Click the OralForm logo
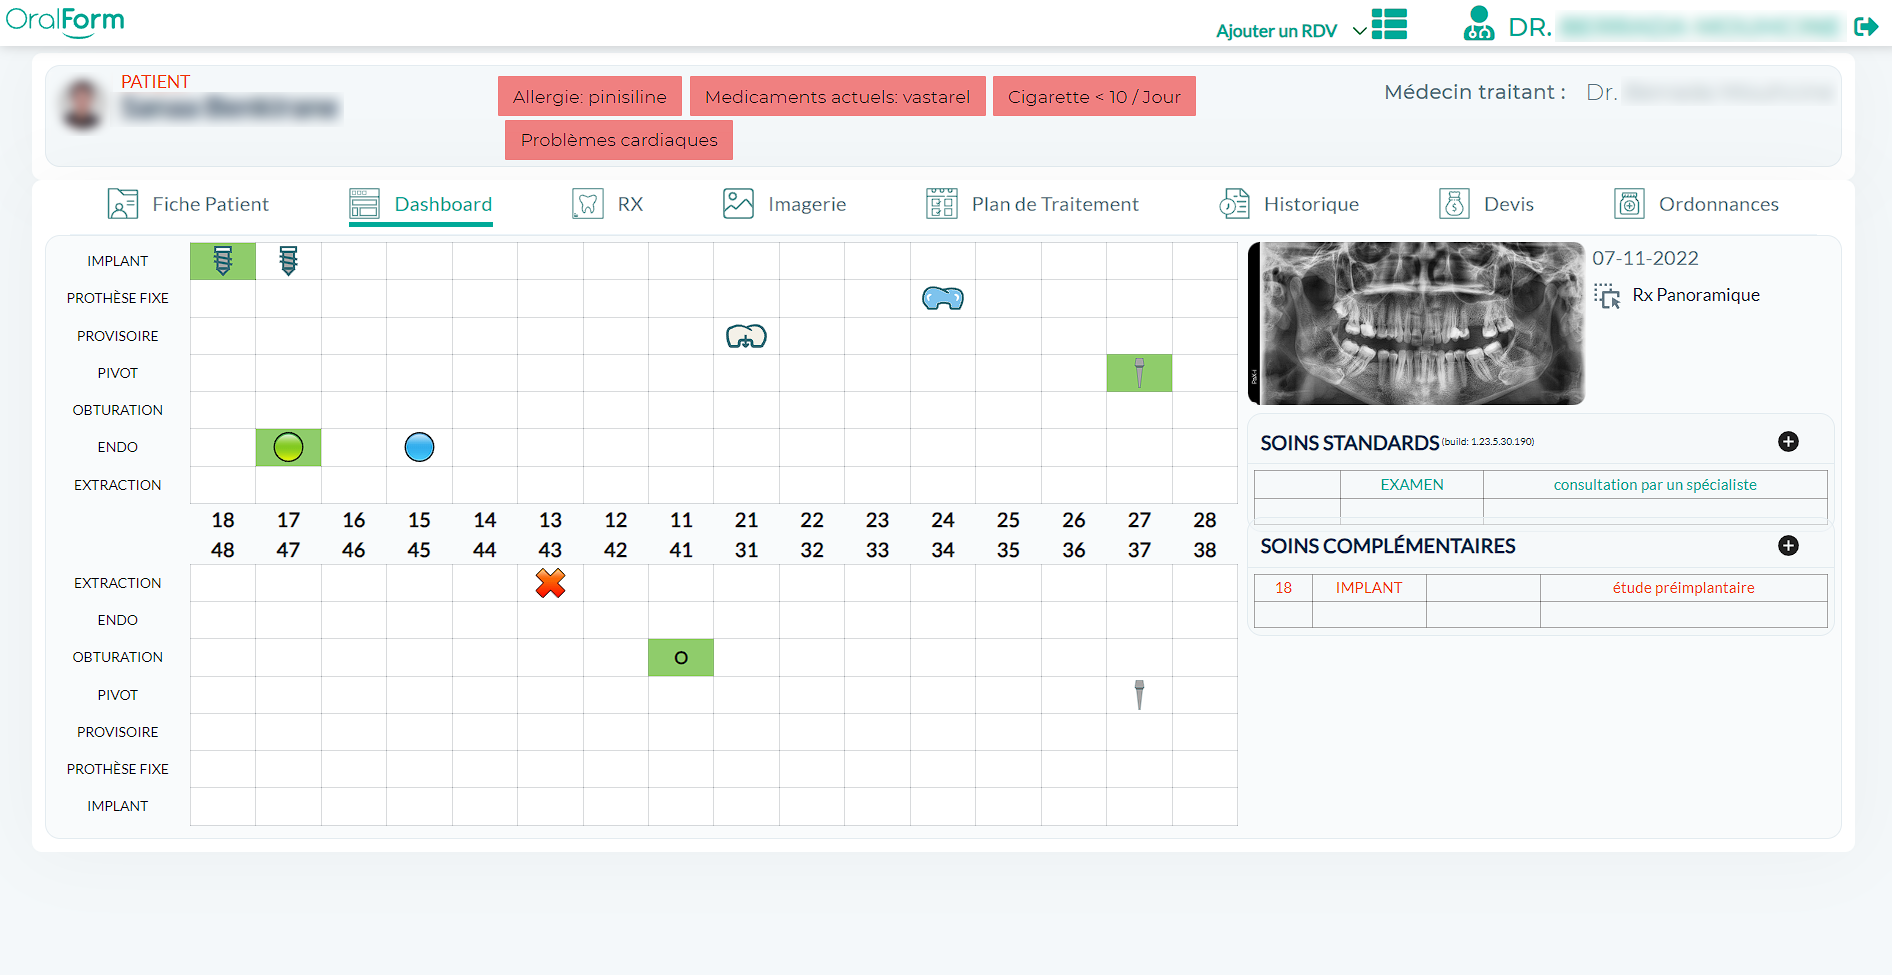The height and width of the screenshot is (975, 1892). pos(65,22)
